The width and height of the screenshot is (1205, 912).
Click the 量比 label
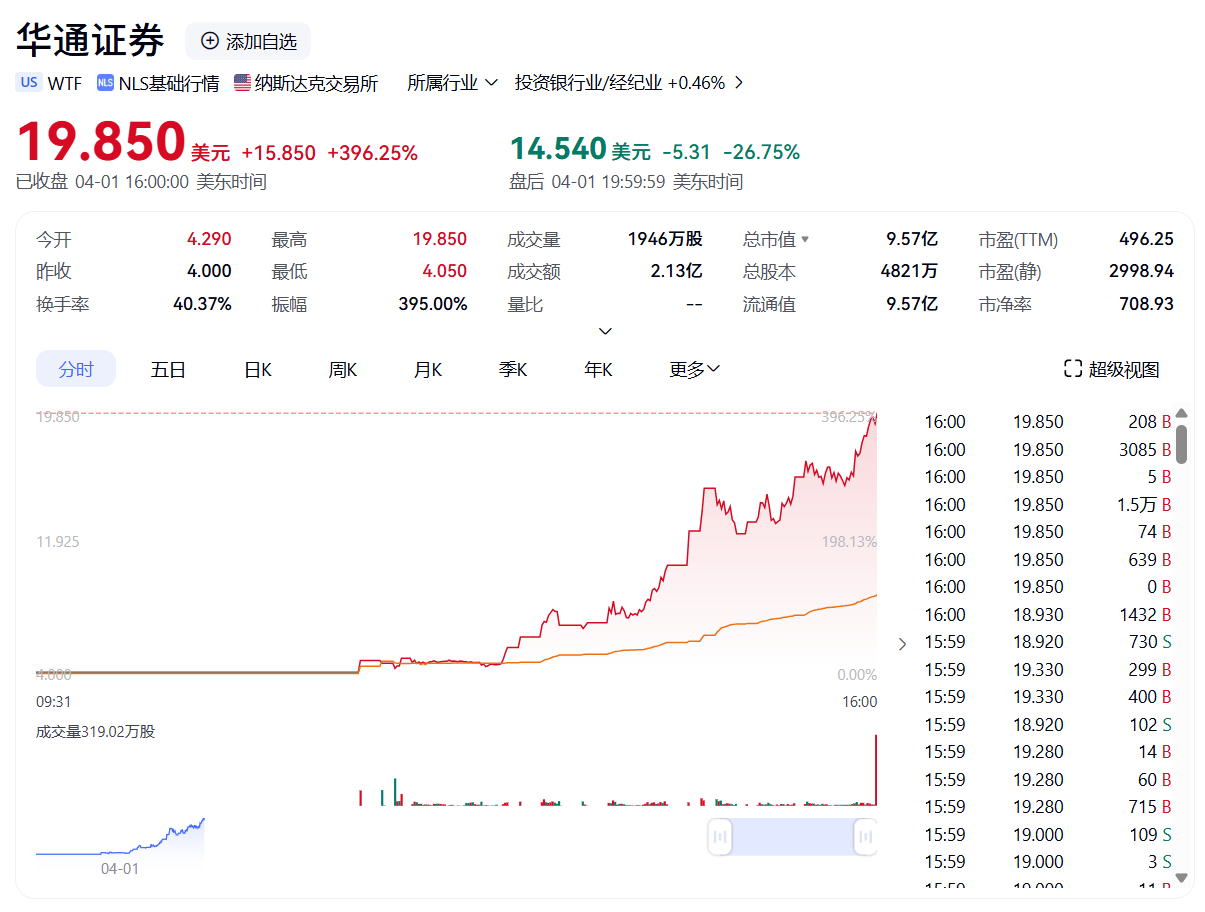(525, 304)
